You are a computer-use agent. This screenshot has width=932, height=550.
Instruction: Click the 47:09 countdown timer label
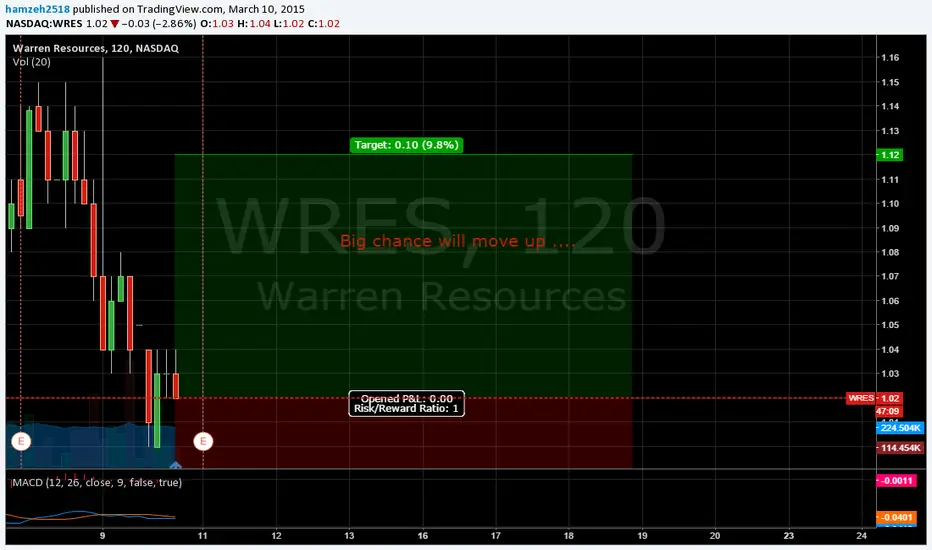[x=888, y=411]
